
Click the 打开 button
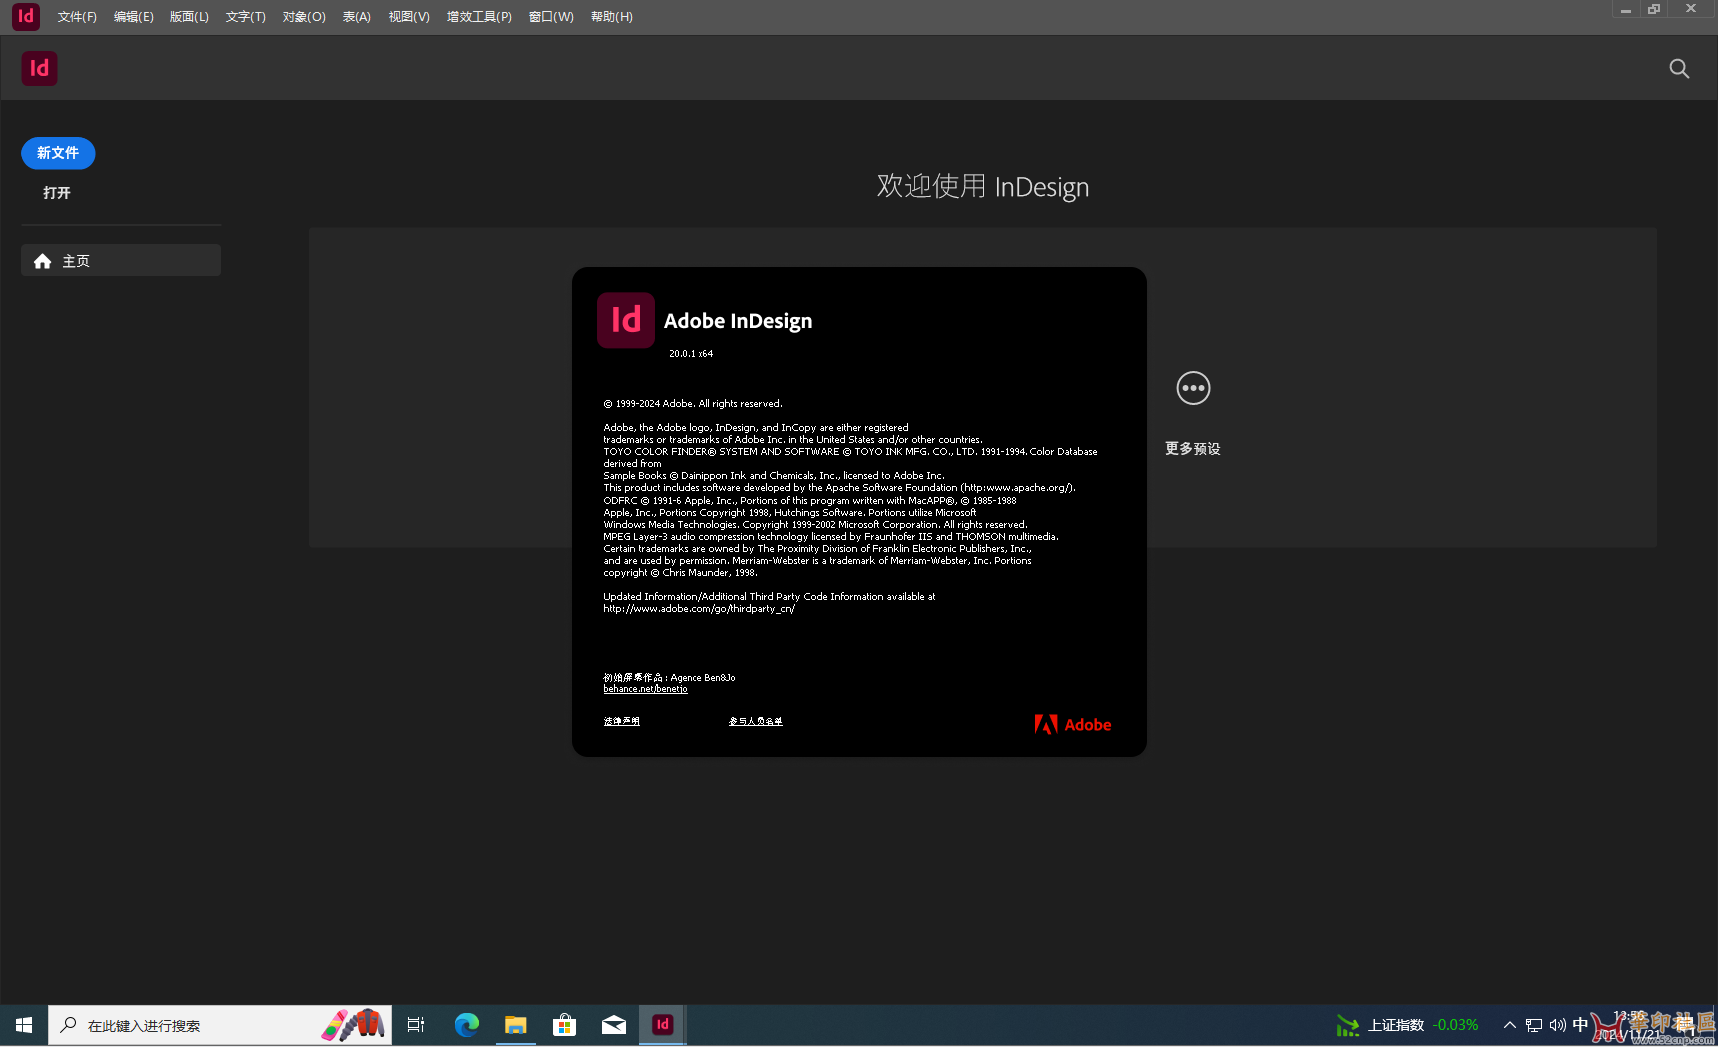pos(57,193)
